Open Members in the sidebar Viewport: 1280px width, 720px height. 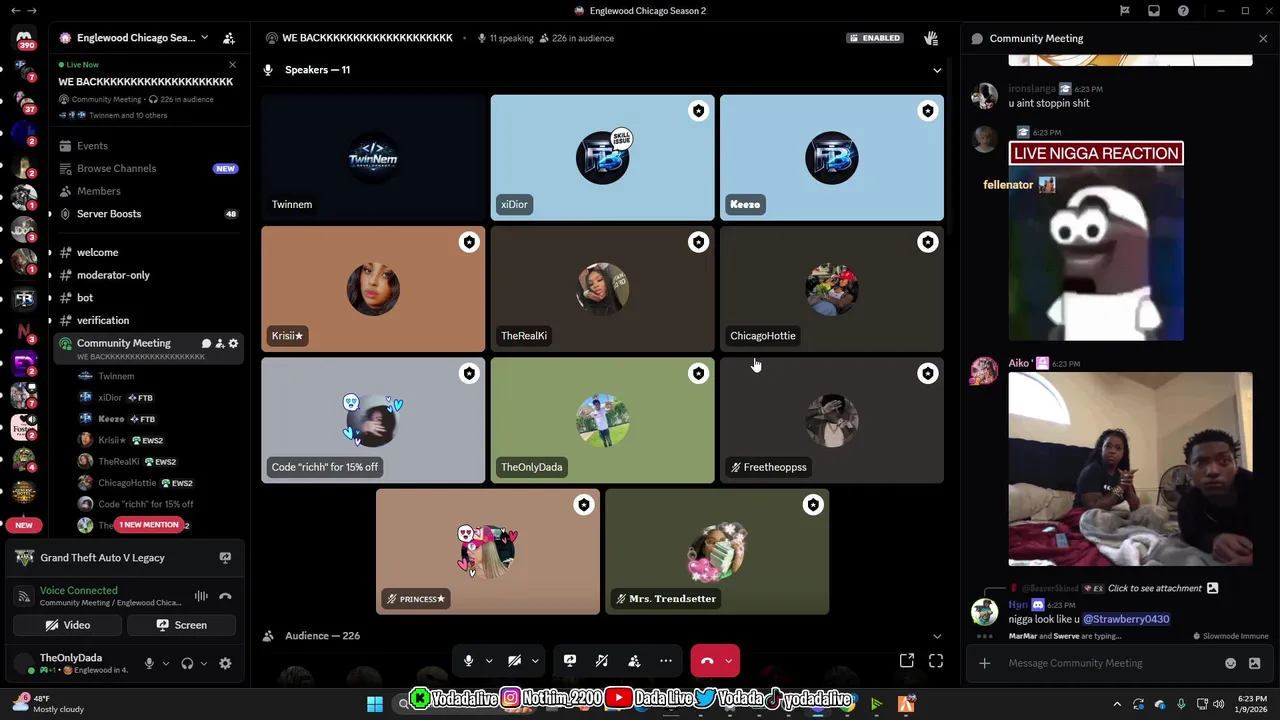pyautogui.click(x=148, y=191)
